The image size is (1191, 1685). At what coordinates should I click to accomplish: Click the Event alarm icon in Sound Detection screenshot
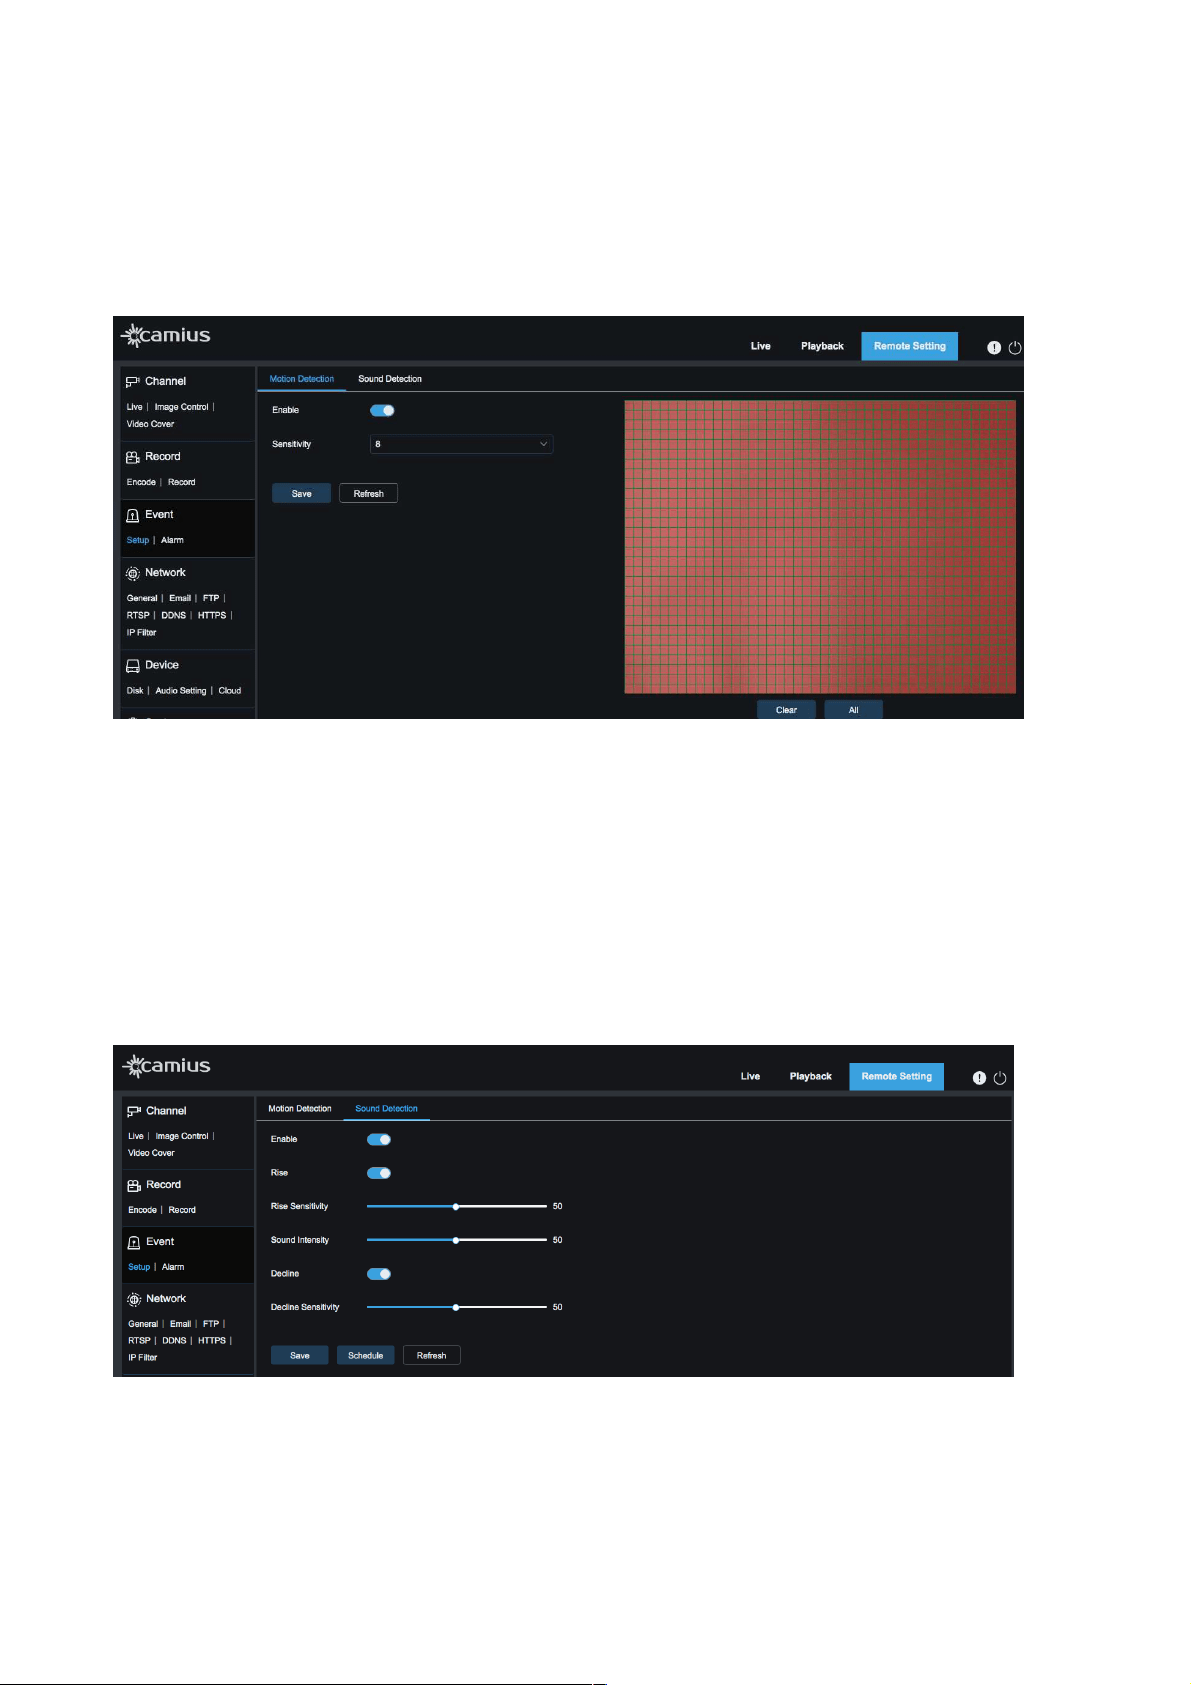point(134,1242)
